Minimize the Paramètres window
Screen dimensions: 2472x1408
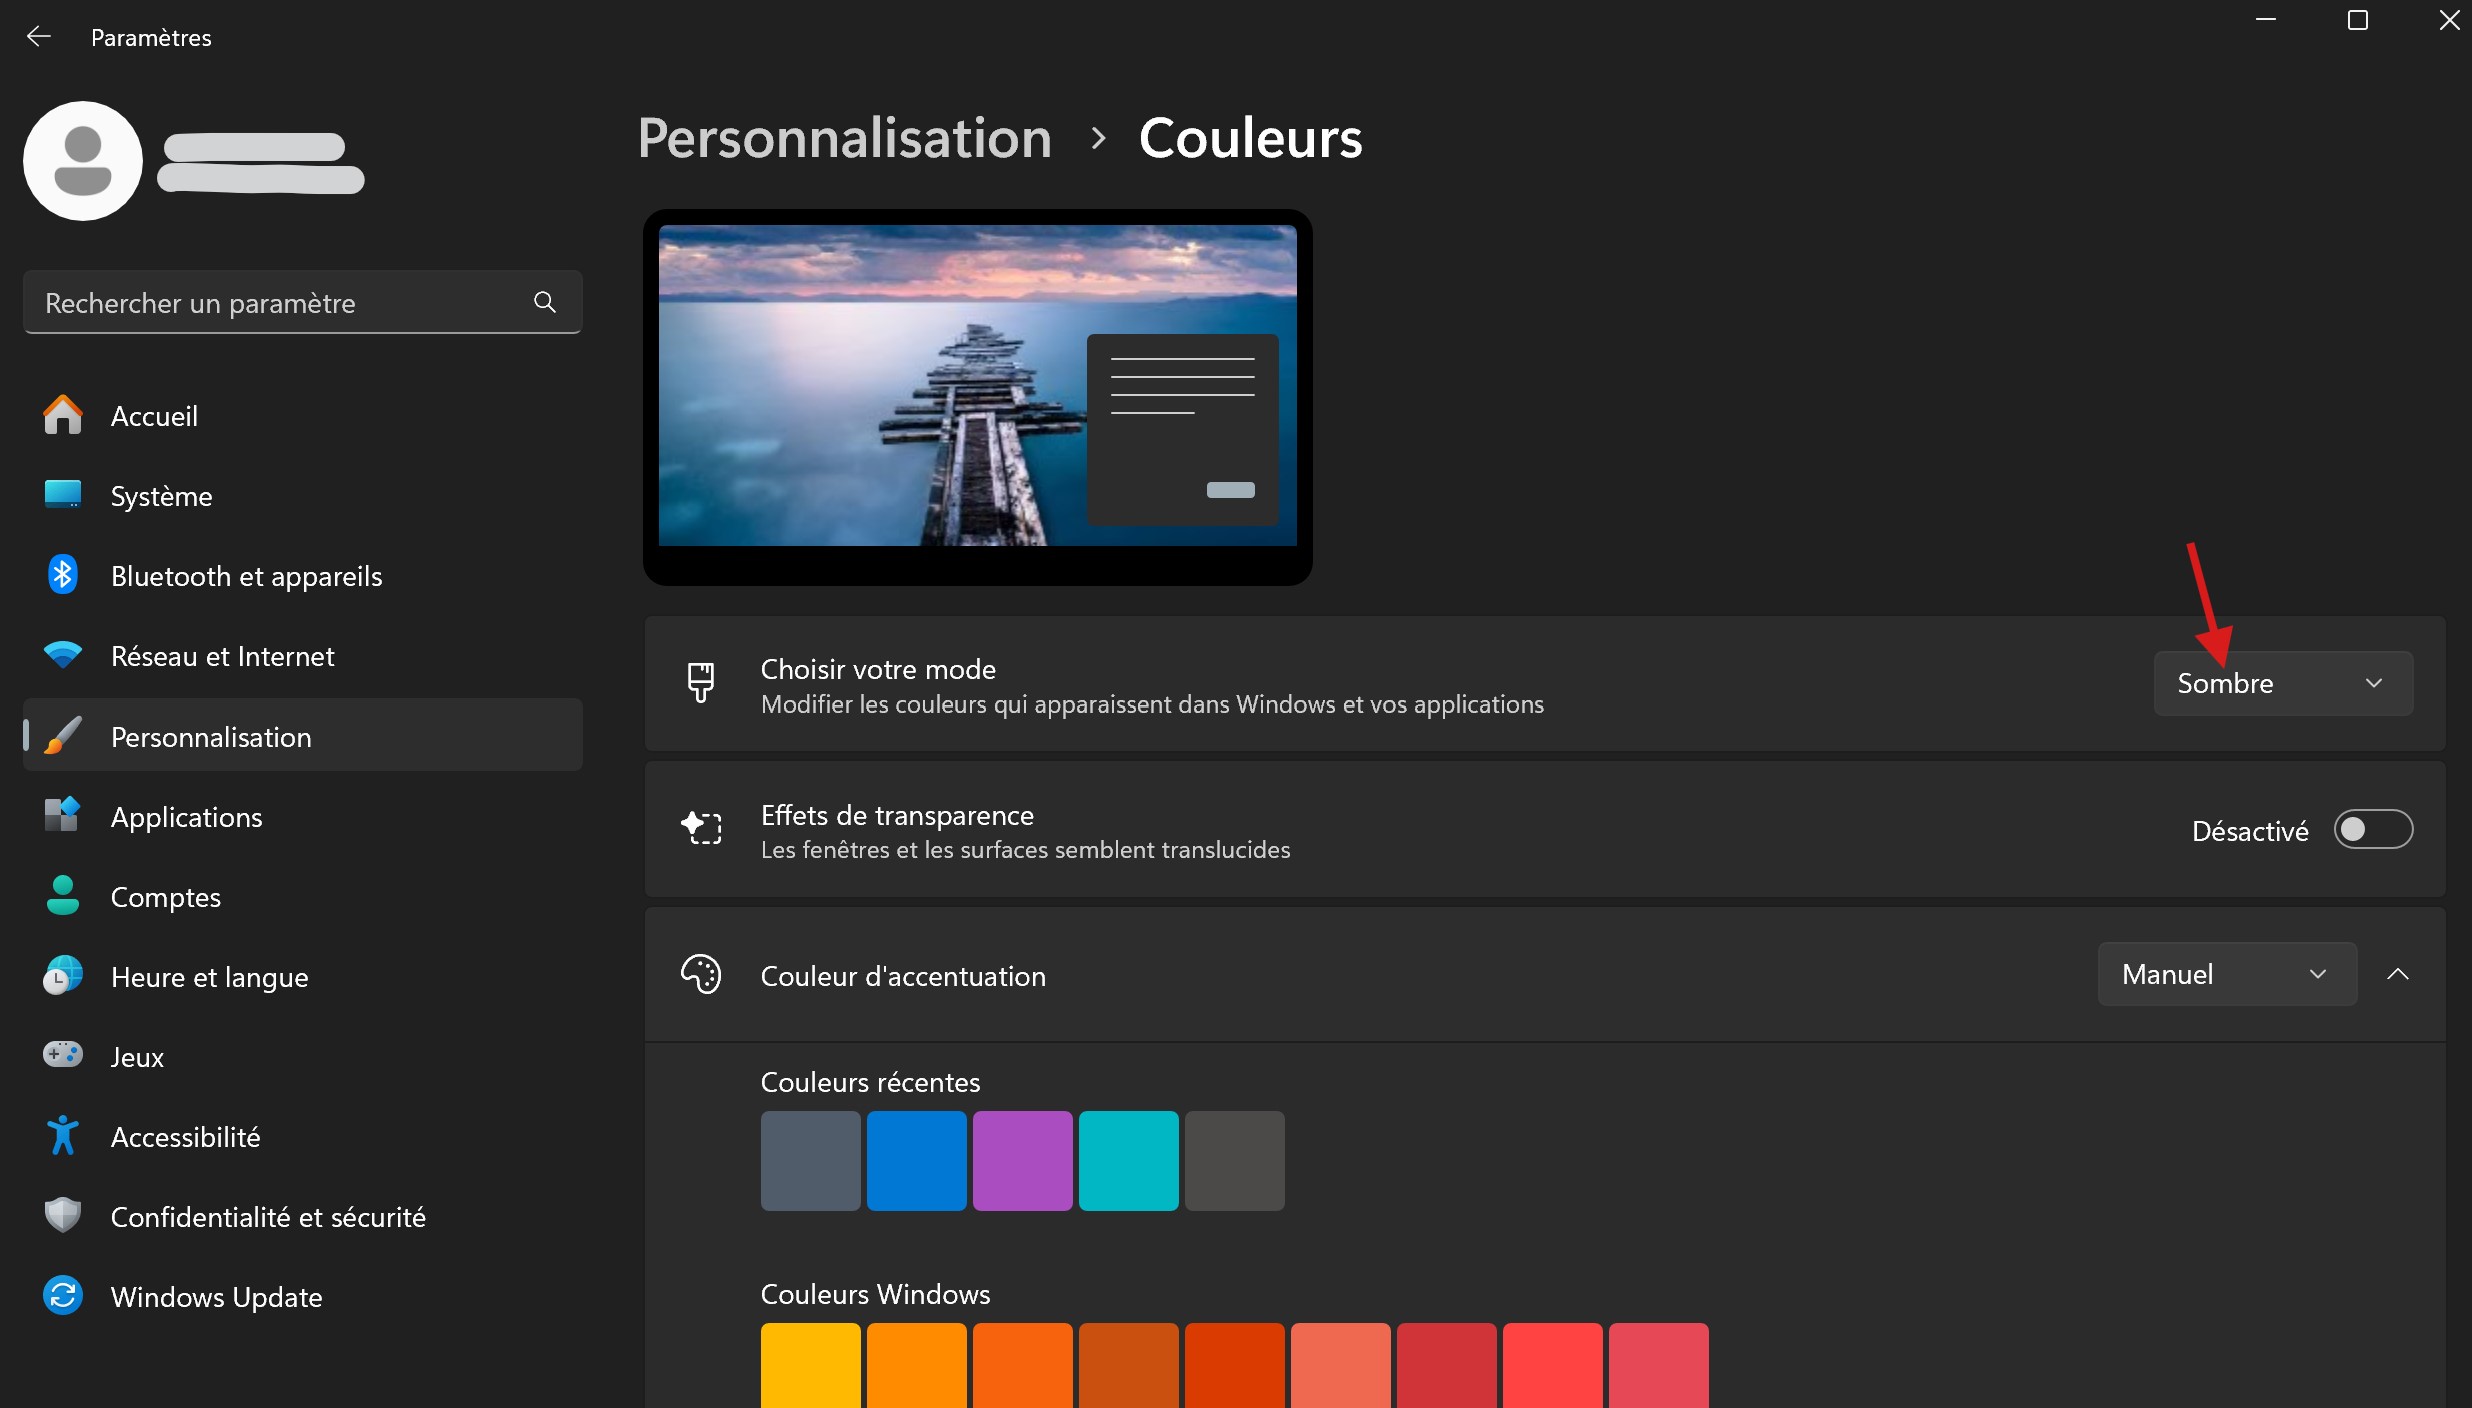coord(2266,20)
